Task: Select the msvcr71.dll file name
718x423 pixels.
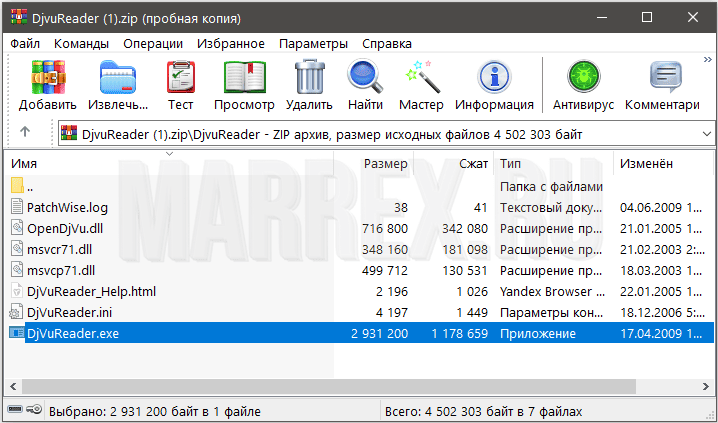Action: 60,249
